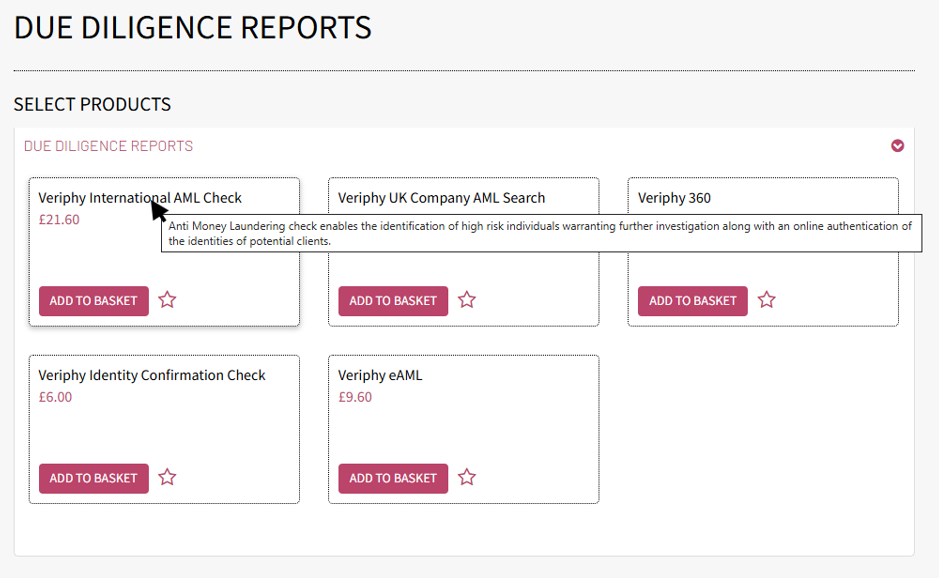Image resolution: width=939 pixels, height=578 pixels.
Task: Click the £21.60 price label
Action: coord(57,219)
